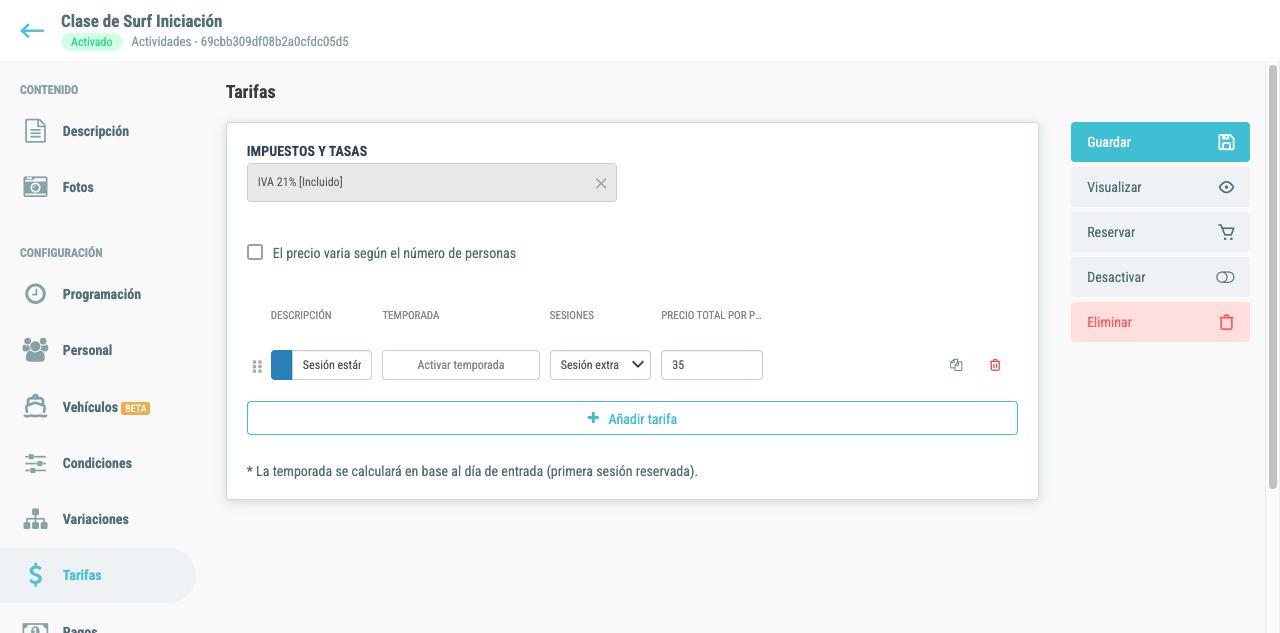
Task: Click the Programación clock icon
Action: (x=35, y=294)
